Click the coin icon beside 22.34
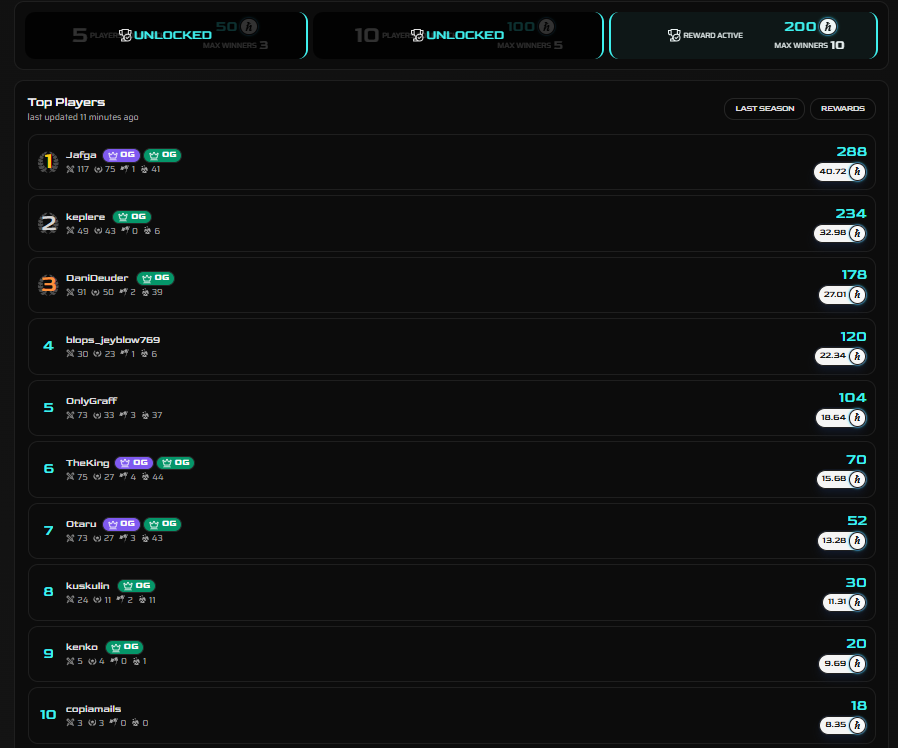Image resolution: width=898 pixels, height=748 pixels. click(857, 356)
